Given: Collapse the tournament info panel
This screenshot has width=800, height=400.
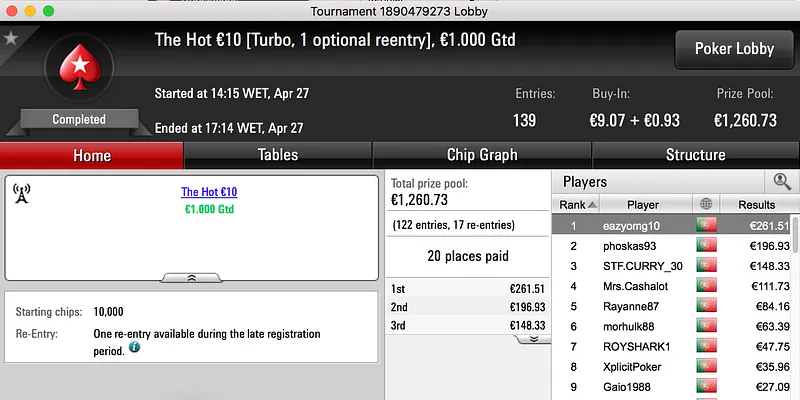Looking at the screenshot, I should 191,277.
